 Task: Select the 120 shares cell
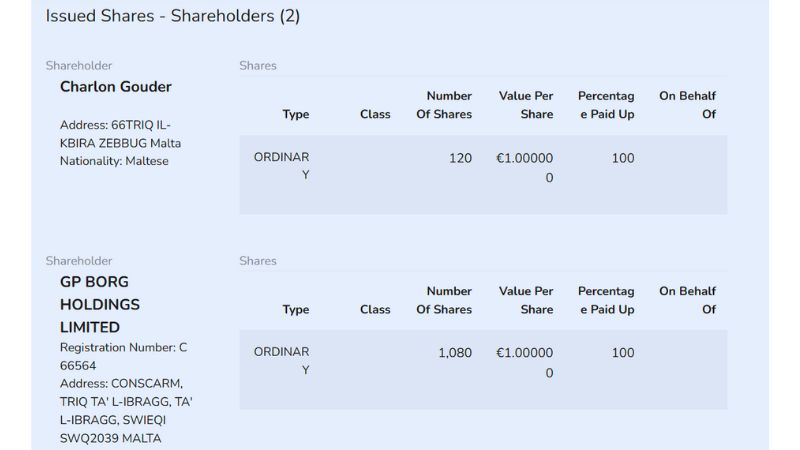[460, 158]
